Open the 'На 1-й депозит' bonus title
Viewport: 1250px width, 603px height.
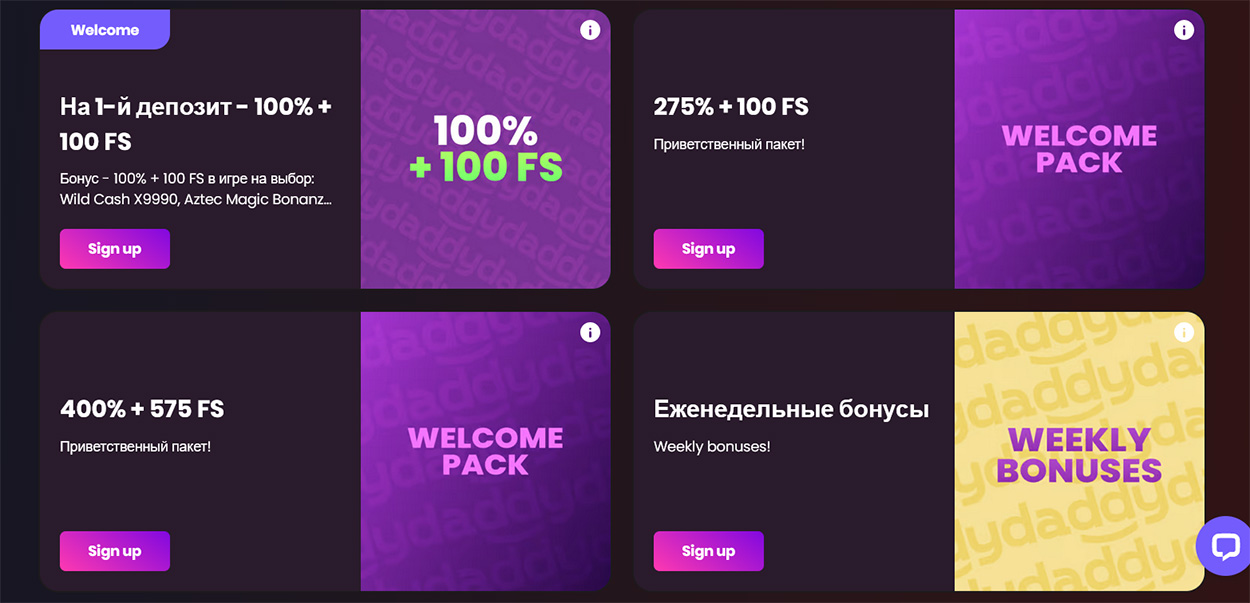[x=196, y=122]
